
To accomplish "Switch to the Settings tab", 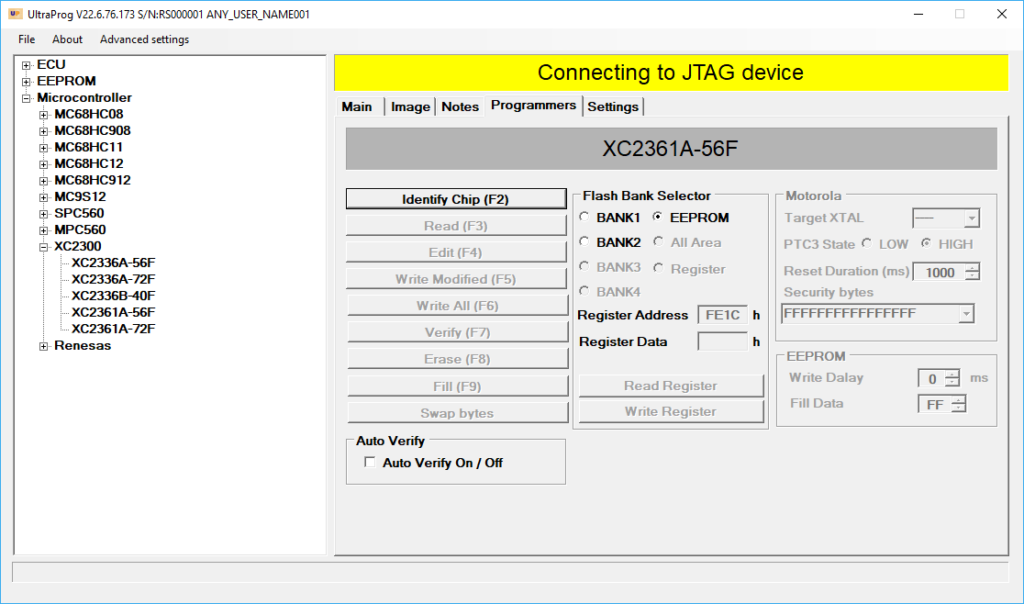I will pyautogui.click(x=612, y=107).
